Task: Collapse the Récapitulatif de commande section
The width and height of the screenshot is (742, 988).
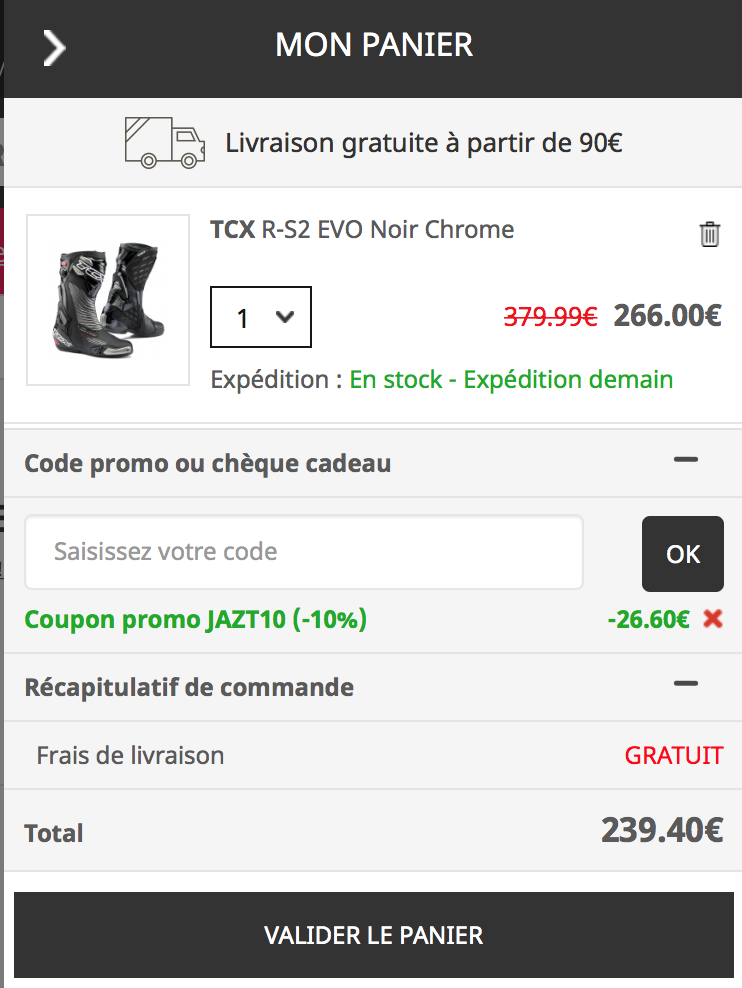Action: coord(686,683)
